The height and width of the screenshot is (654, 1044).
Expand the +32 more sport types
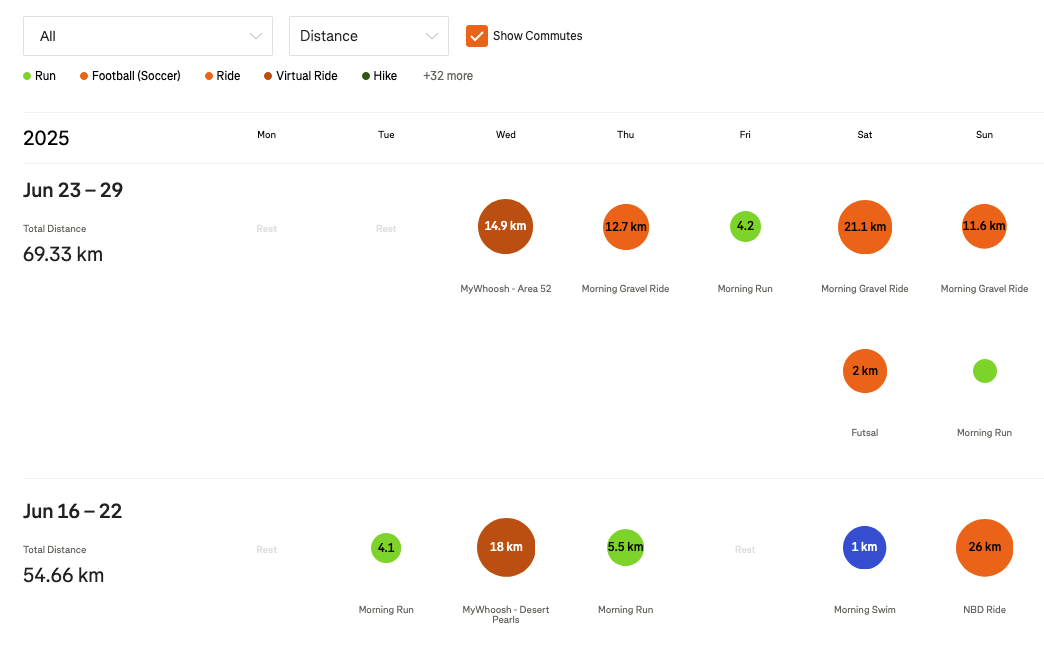[447, 76]
